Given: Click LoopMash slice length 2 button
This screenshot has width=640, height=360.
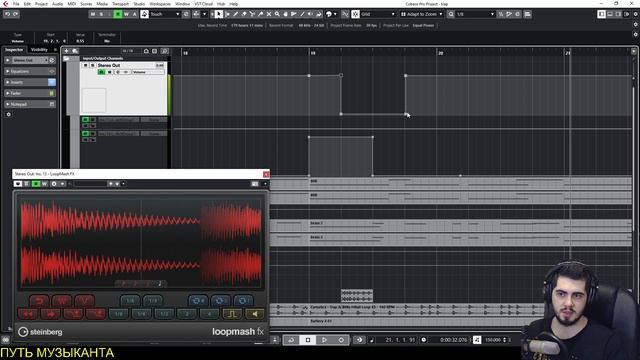Looking at the screenshot, I should click(x=187, y=314).
